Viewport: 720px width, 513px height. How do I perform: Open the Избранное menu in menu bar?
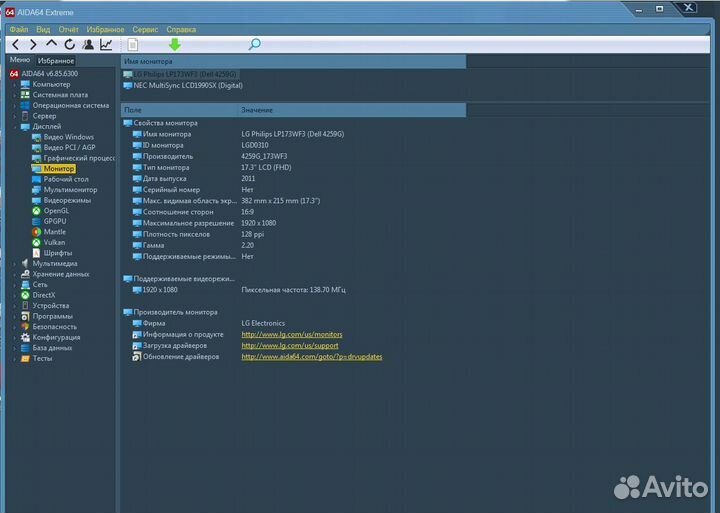(105, 29)
